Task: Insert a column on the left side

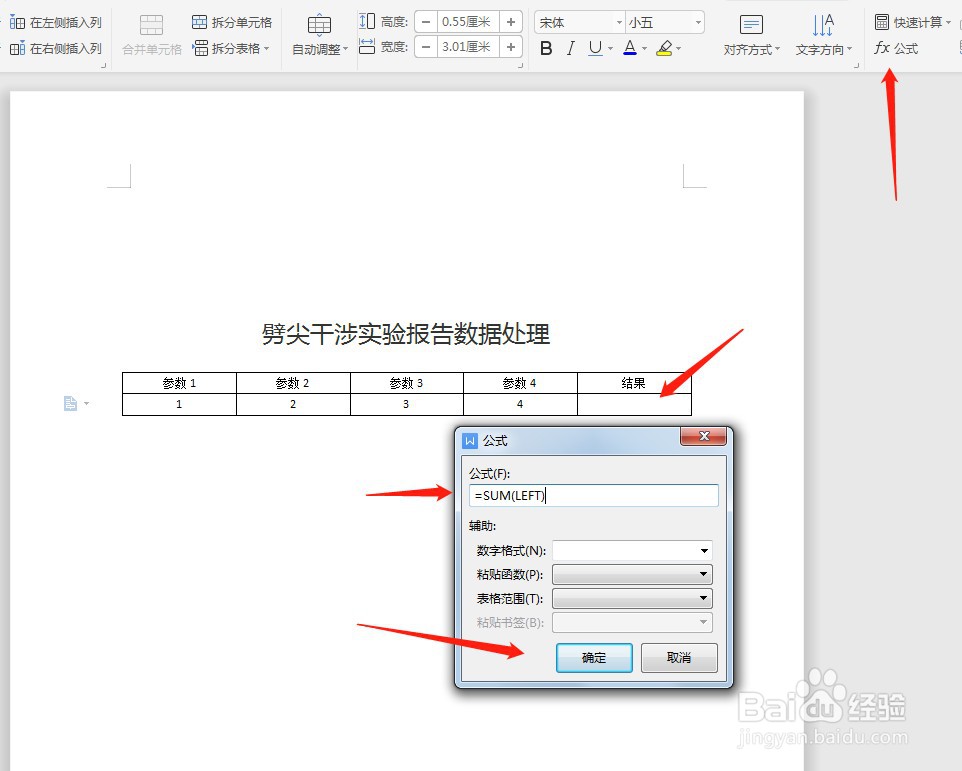Action: pyautogui.click(x=55, y=23)
